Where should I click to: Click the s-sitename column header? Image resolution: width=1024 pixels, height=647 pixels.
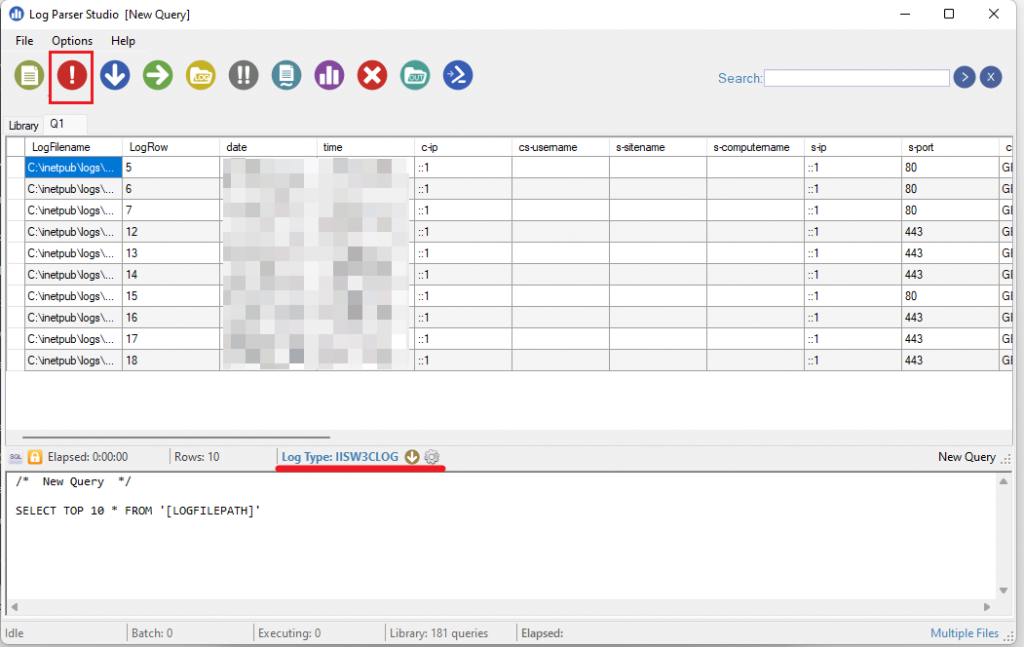[658, 148]
